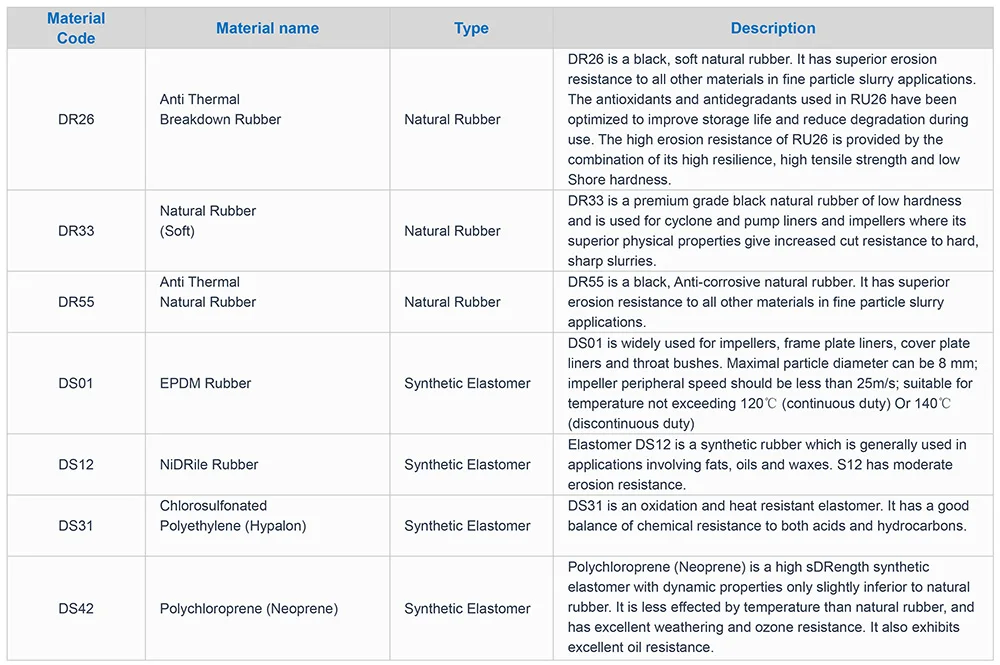Select the DR33 material code cell
Viewport: 1000px width, 665px height.
pyautogui.click(x=76, y=231)
